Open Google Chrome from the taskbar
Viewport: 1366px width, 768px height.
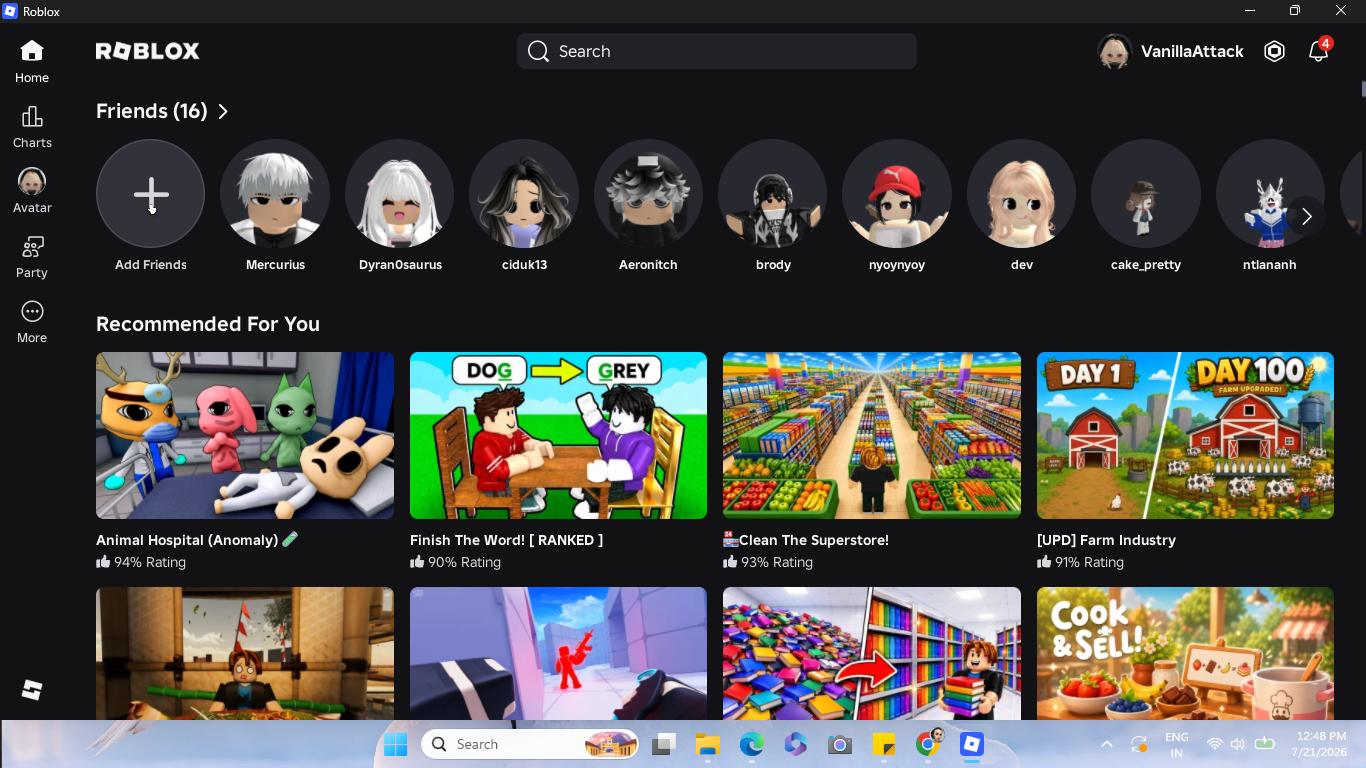[928, 744]
